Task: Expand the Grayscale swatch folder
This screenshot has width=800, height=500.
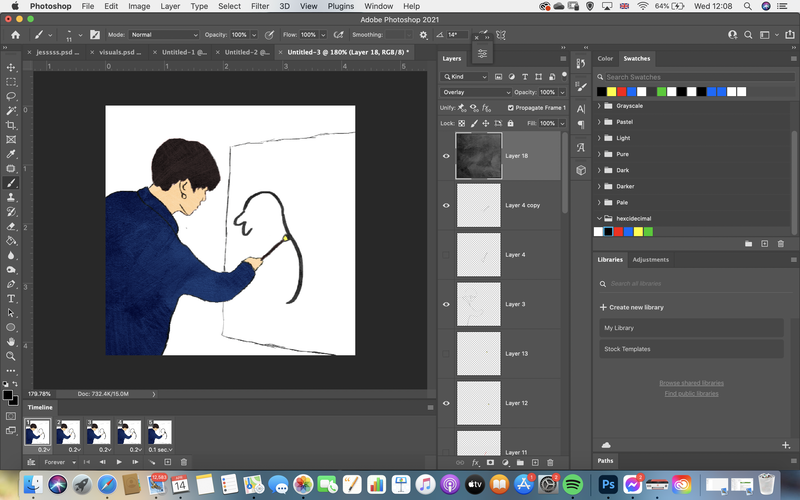Action: click(599, 106)
